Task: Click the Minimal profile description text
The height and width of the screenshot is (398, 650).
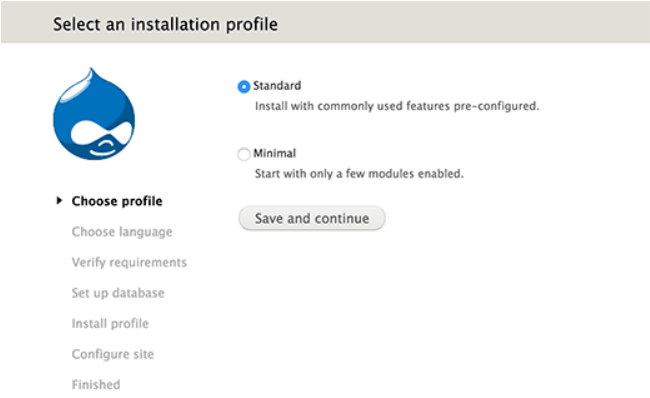Action: coord(359,174)
